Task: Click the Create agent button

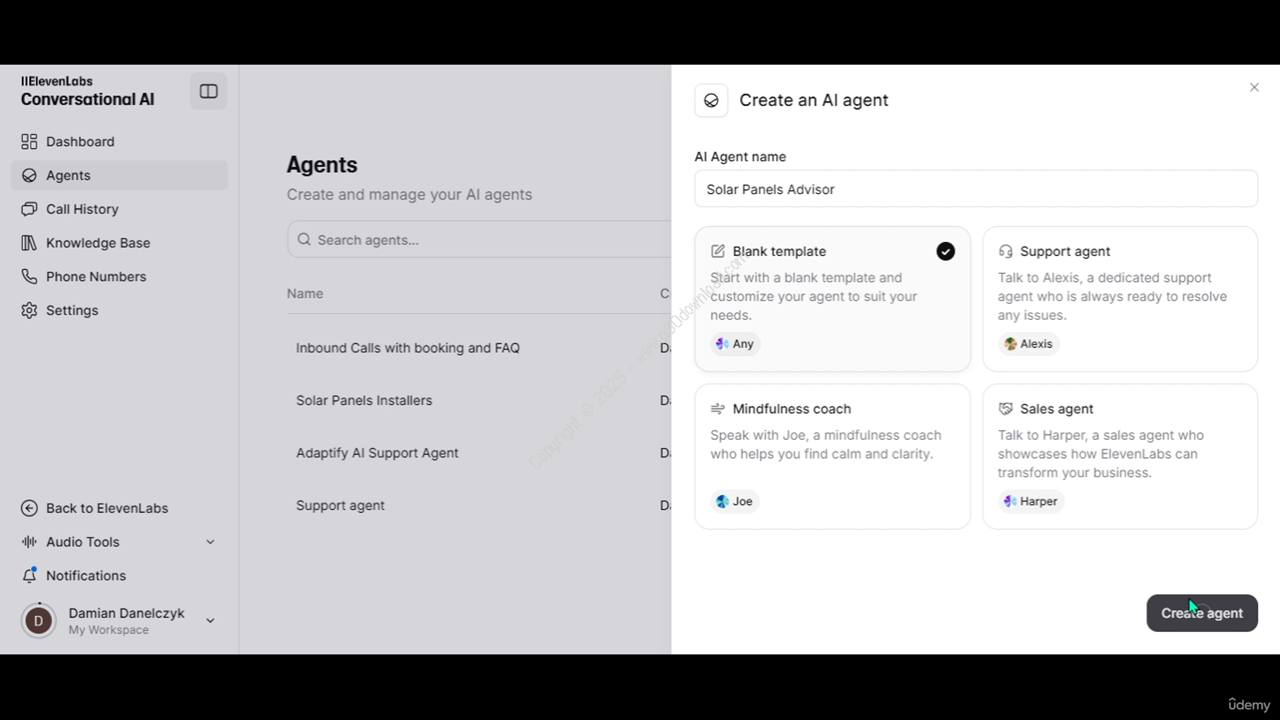Action: pos(1202,613)
